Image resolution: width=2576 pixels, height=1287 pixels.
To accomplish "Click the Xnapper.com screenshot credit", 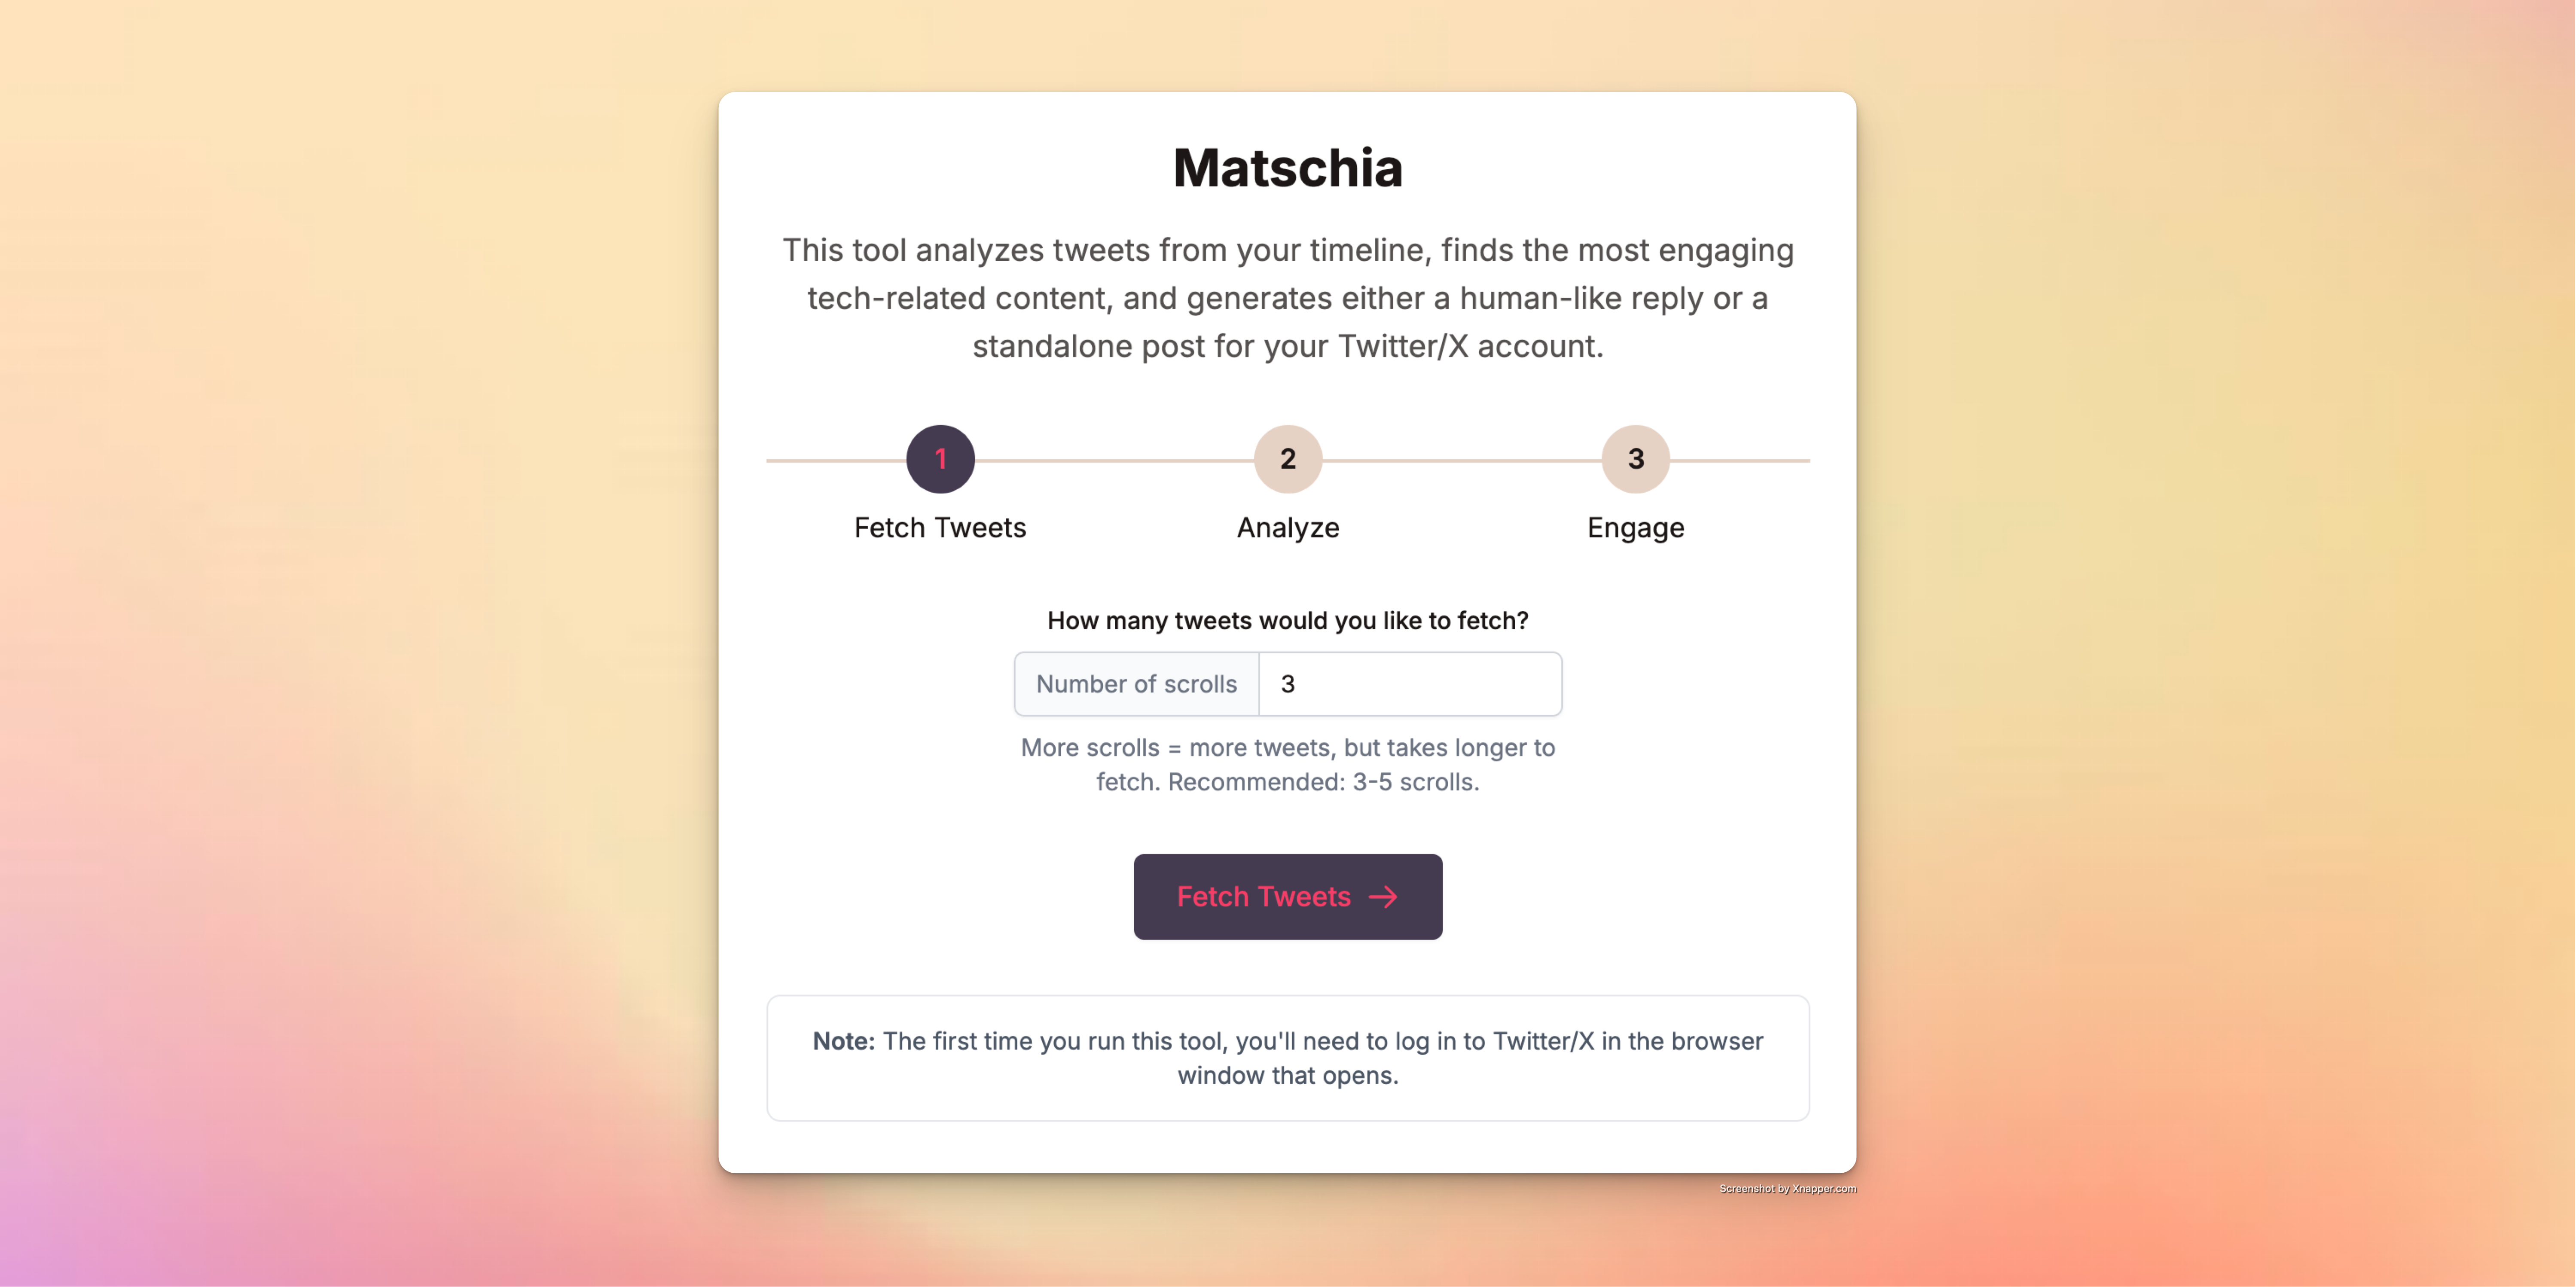I will 1787,1189.
